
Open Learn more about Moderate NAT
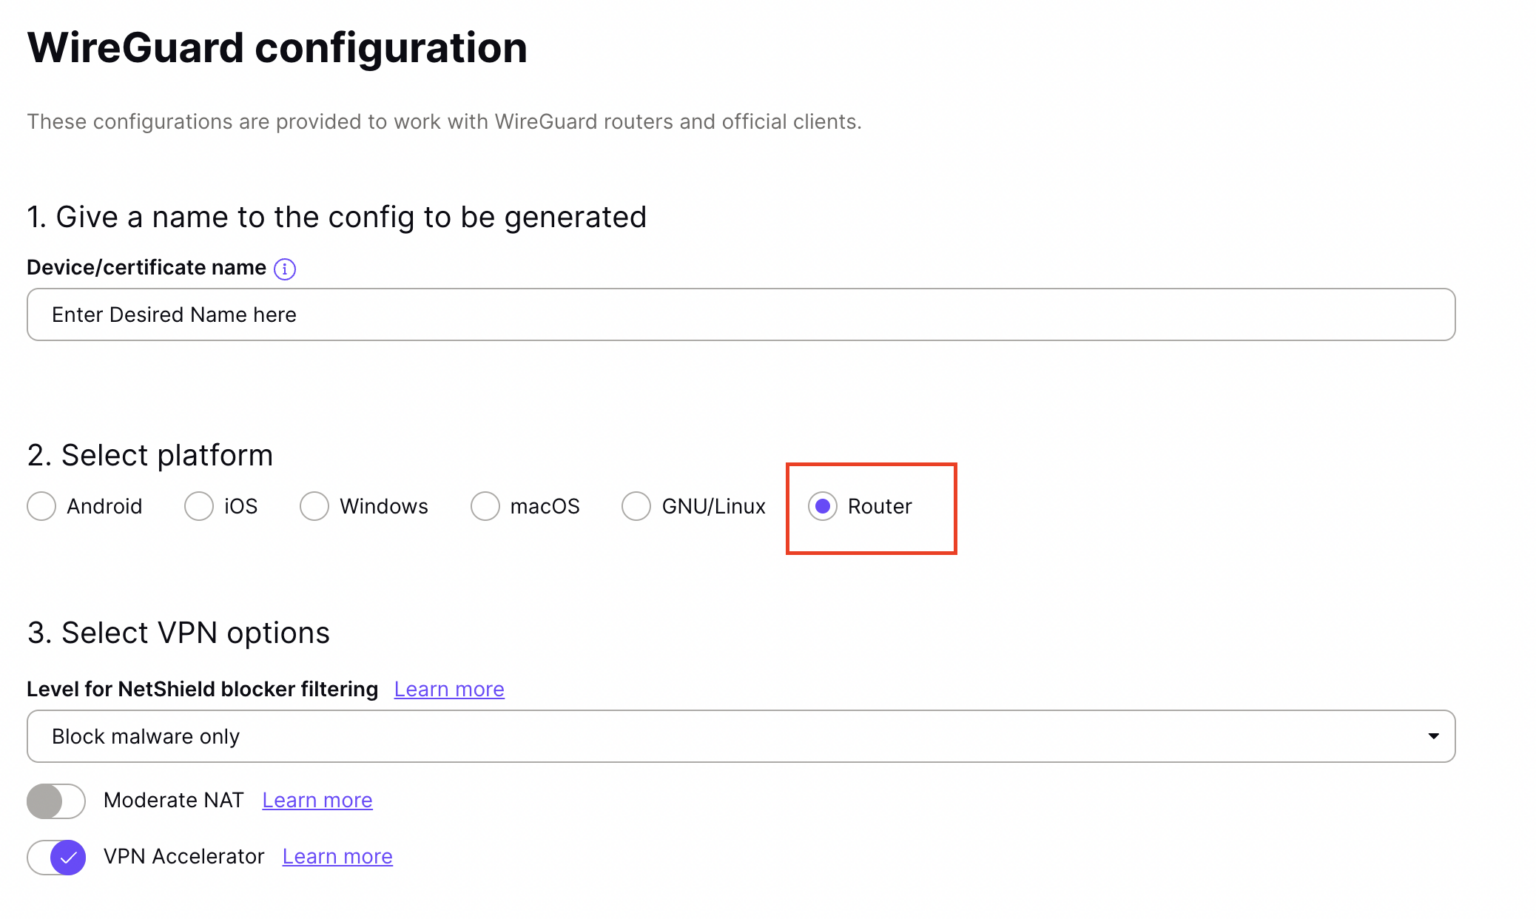[317, 800]
